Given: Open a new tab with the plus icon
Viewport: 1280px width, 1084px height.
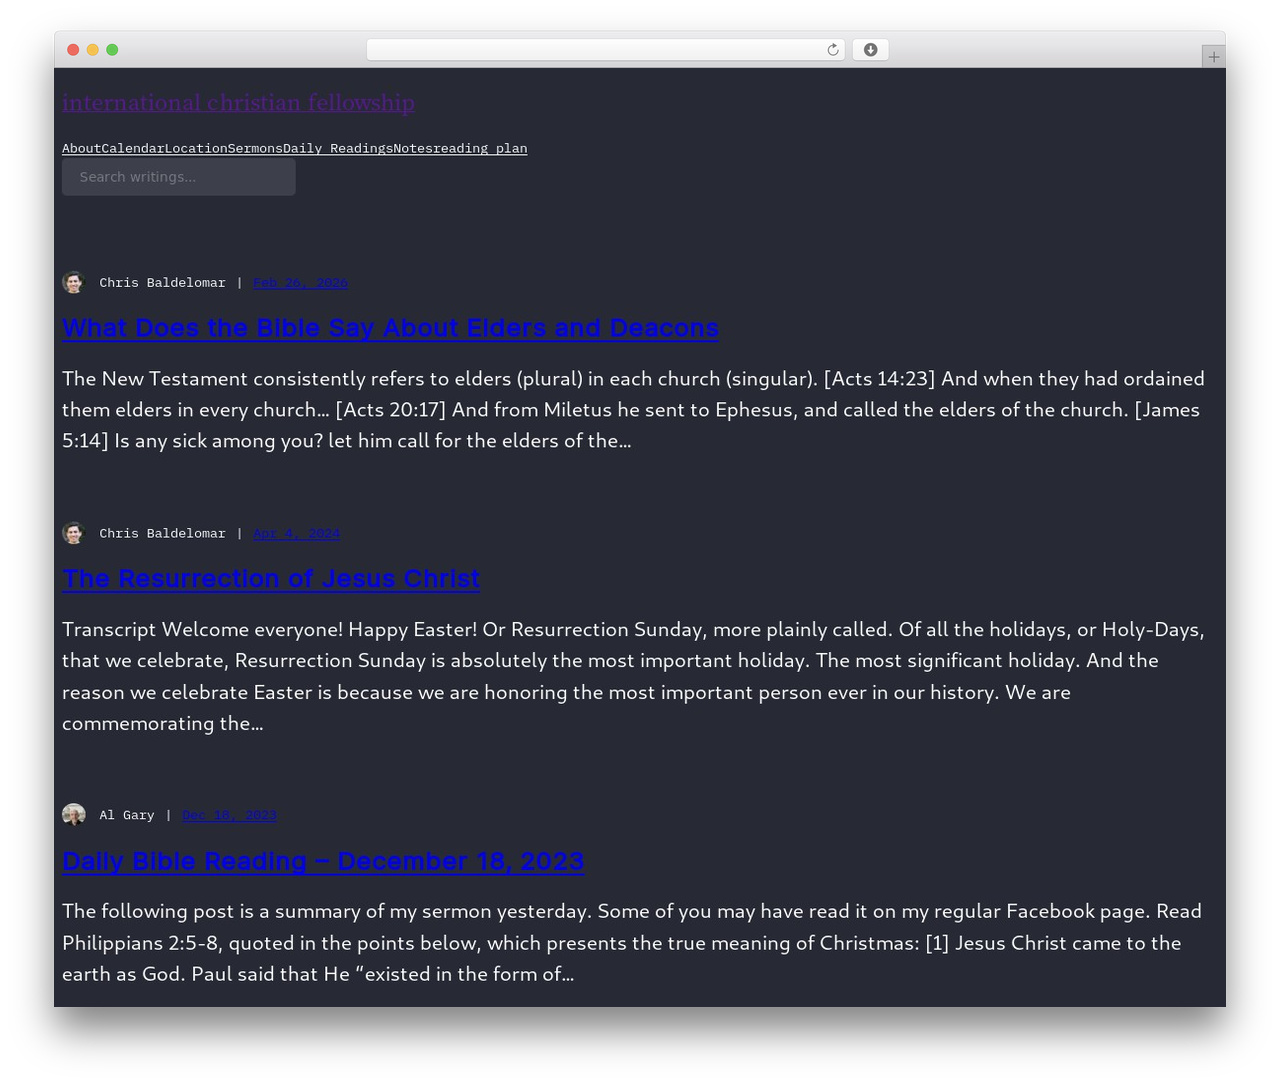Looking at the screenshot, I should (1213, 57).
